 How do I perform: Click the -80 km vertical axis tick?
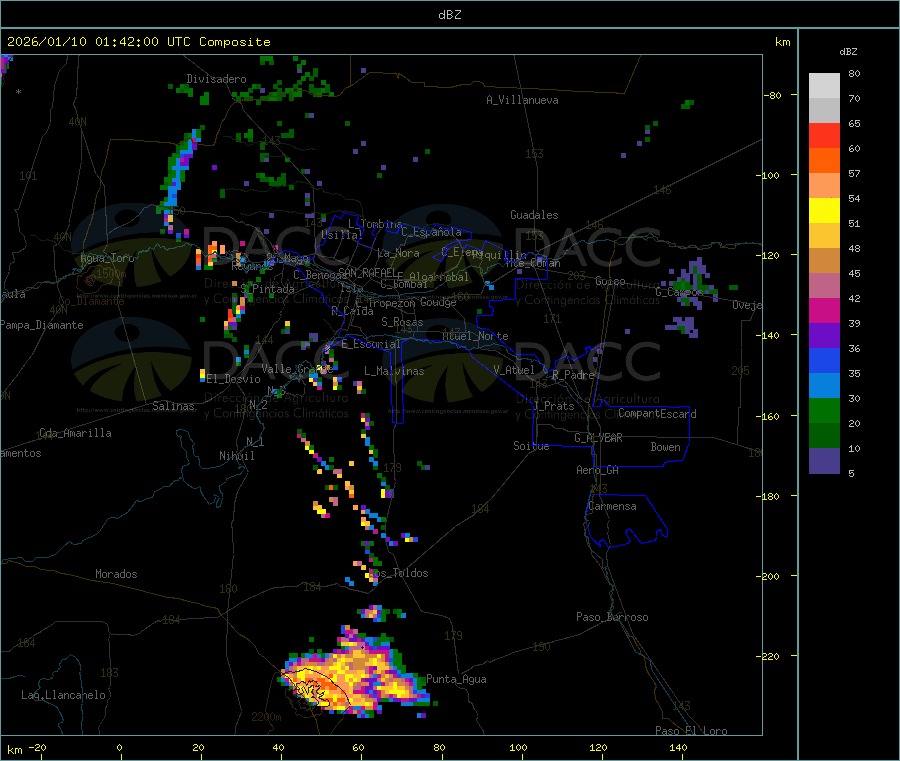(x=773, y=95)
